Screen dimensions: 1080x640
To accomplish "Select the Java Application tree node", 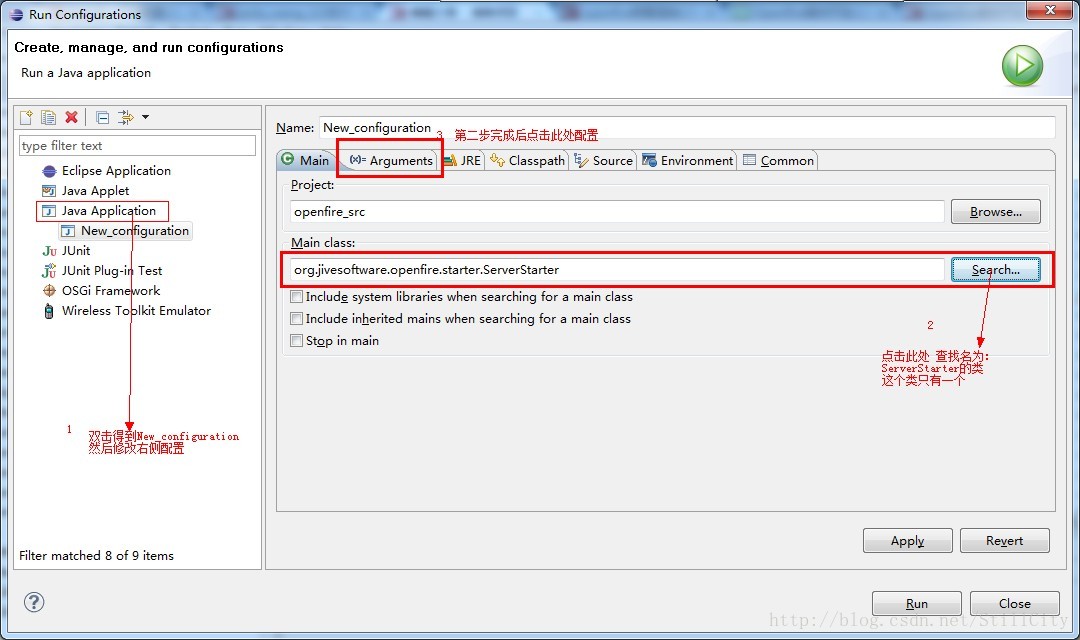I will pyautogui.click(x=108, y=211).
